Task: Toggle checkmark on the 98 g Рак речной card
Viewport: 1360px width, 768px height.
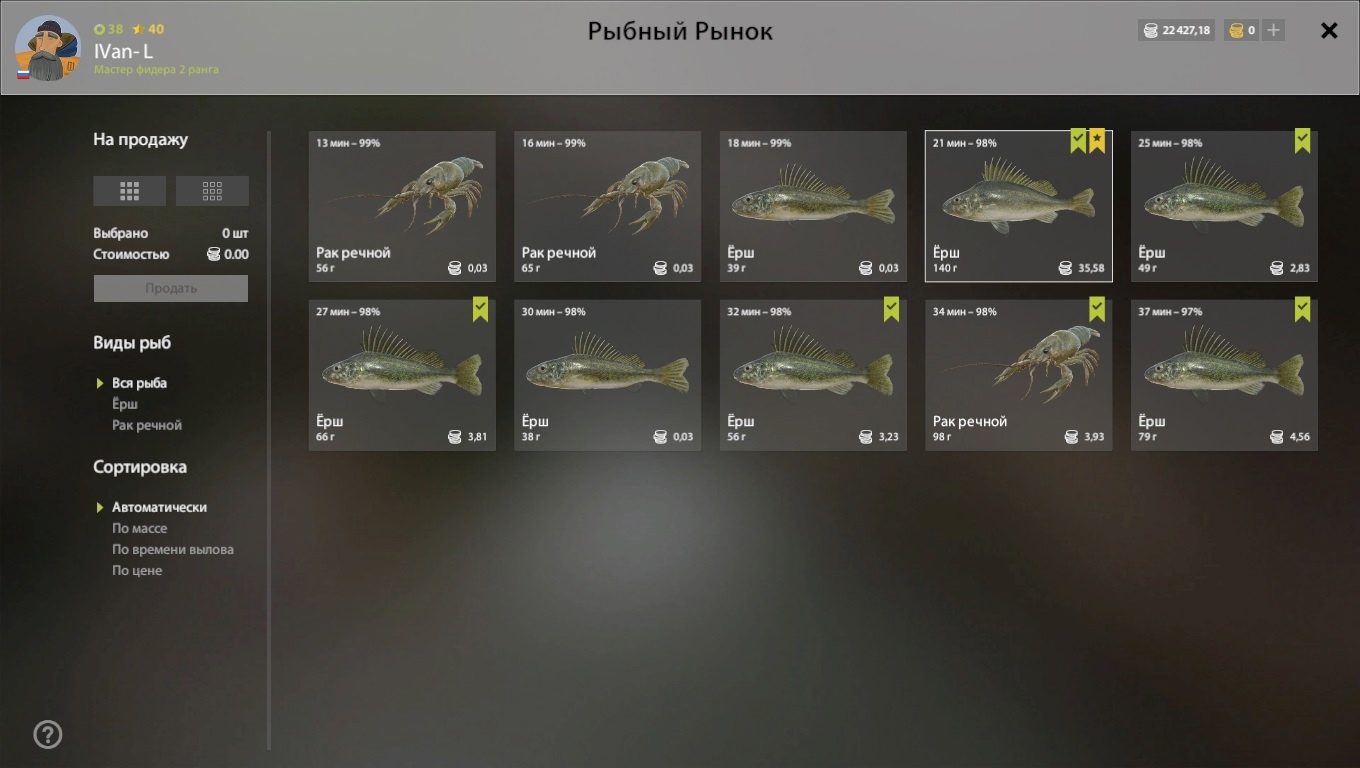Action: click(x=1097, y=309)
